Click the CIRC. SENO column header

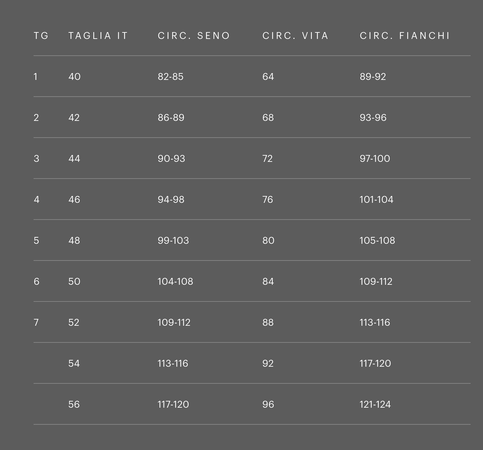[x=194, y=36]
